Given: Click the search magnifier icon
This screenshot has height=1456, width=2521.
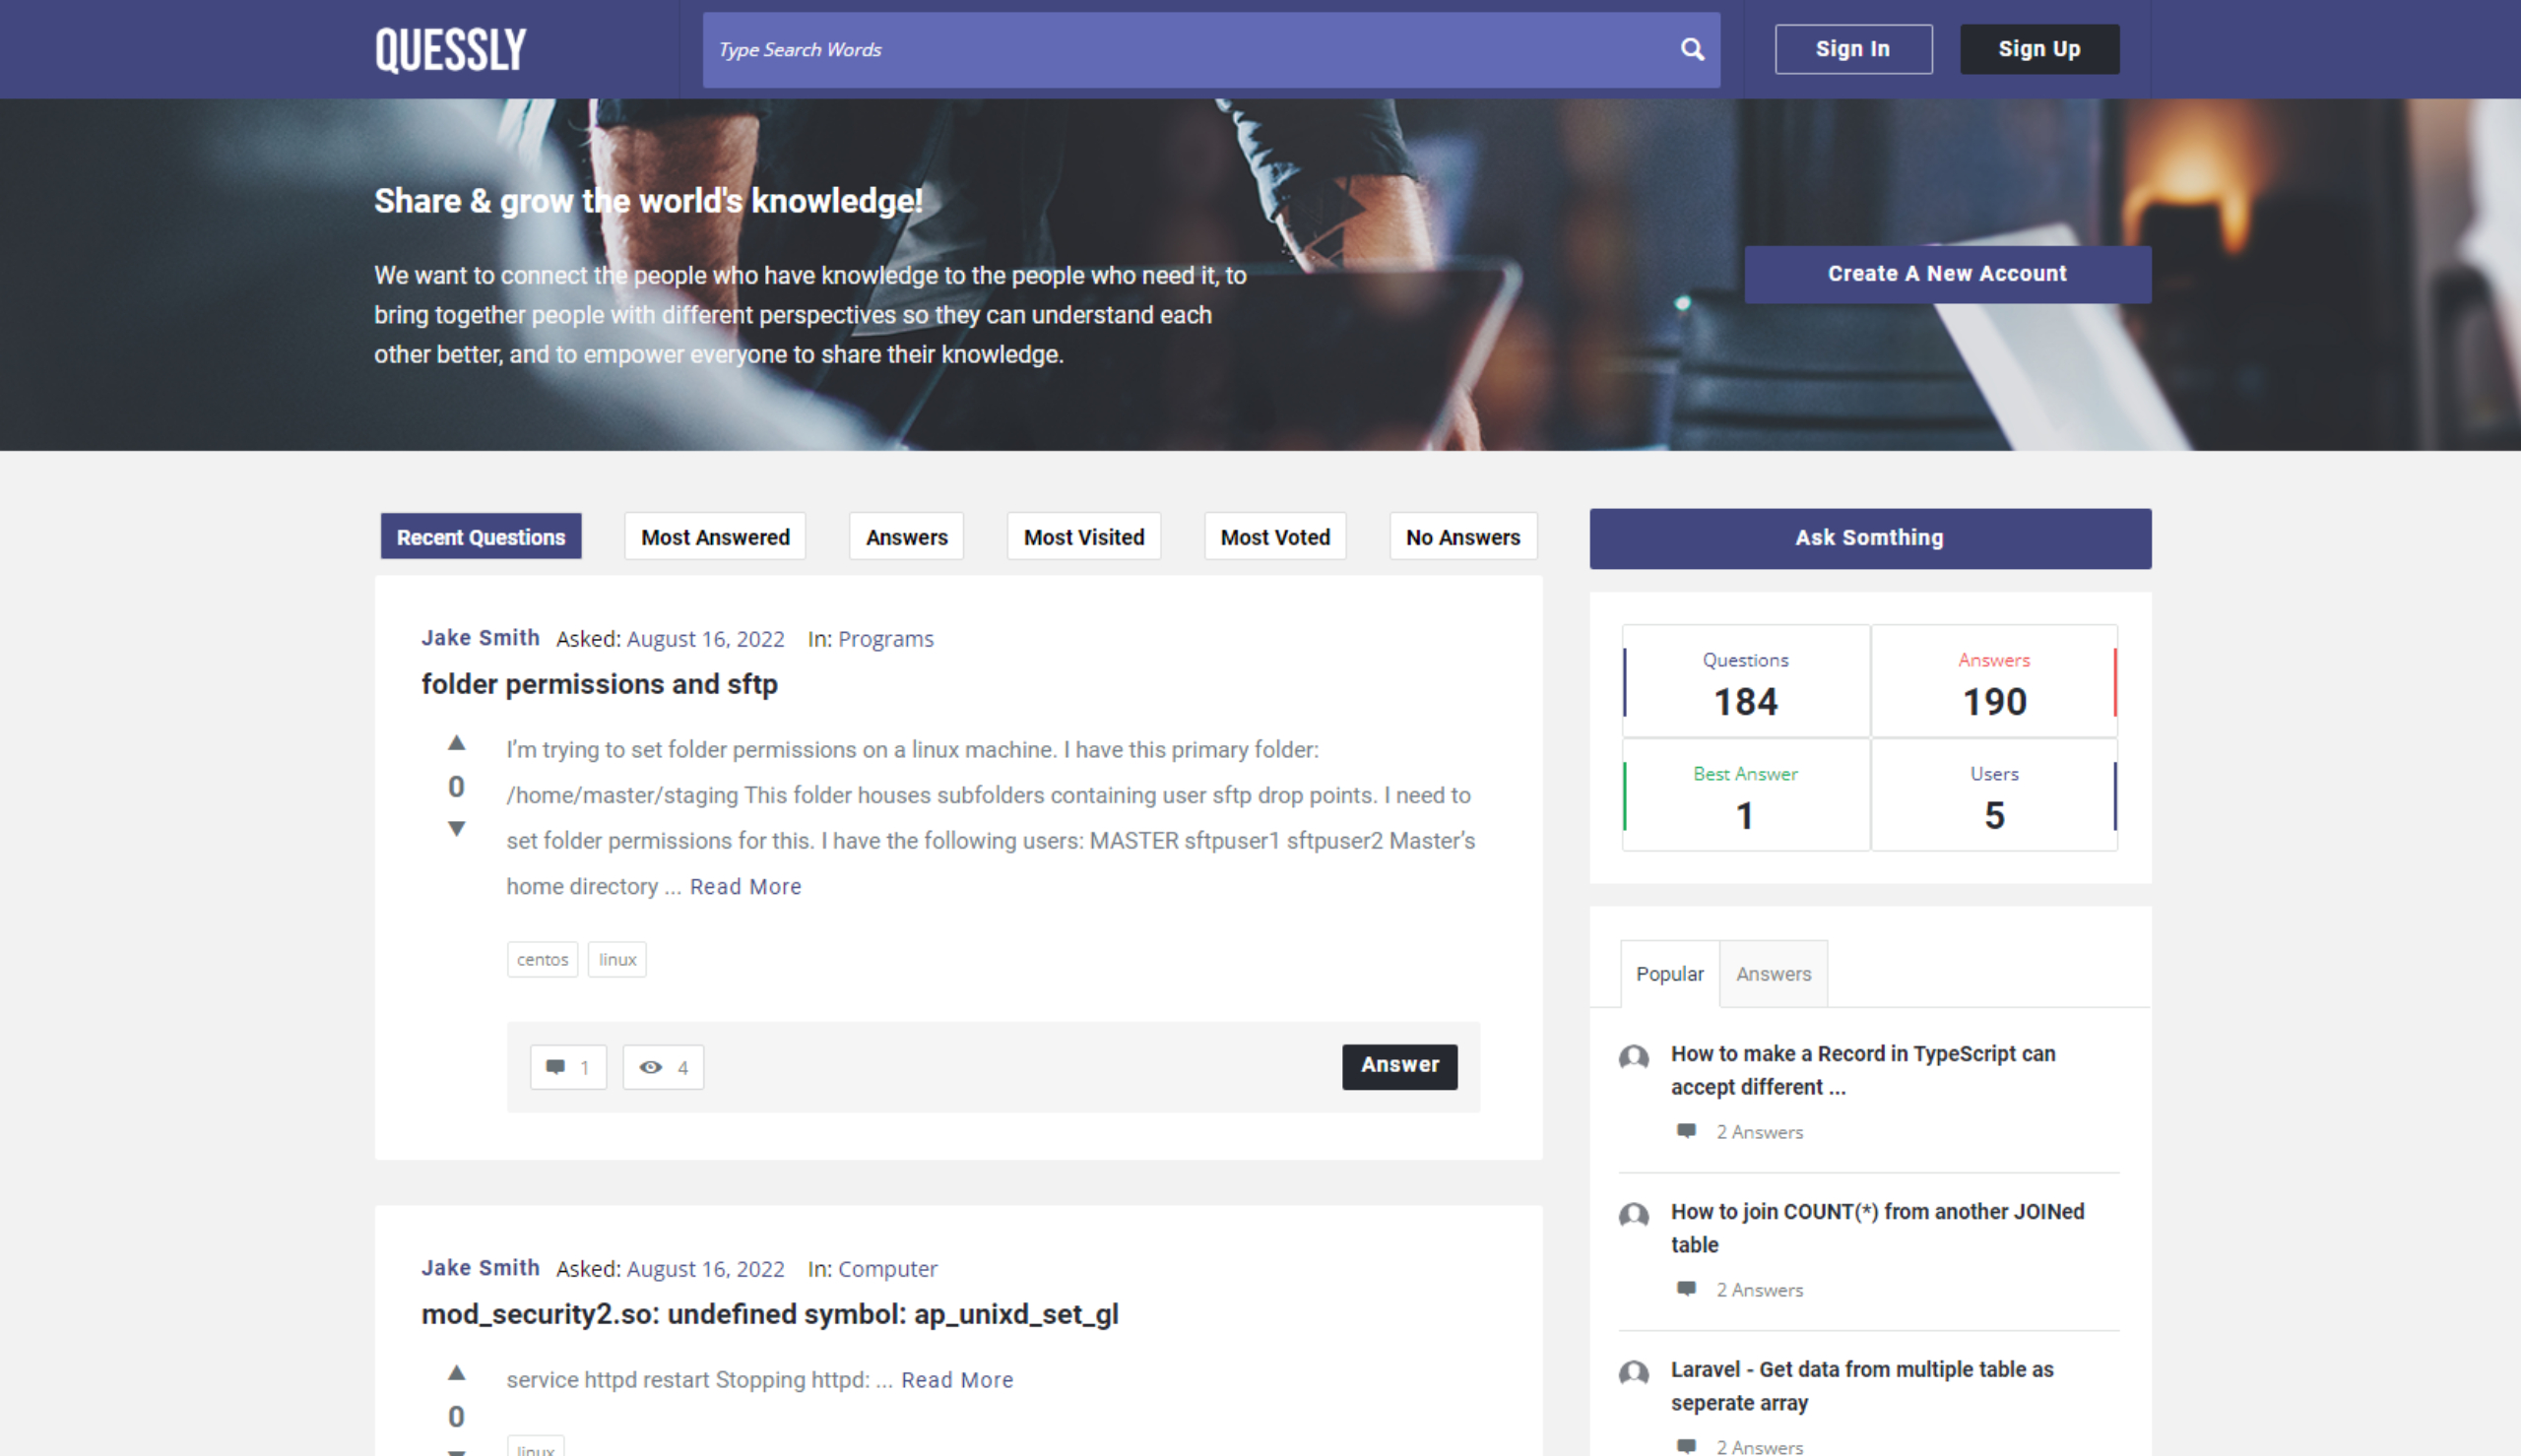Looking at the screenshot, I should point(1691,49).
